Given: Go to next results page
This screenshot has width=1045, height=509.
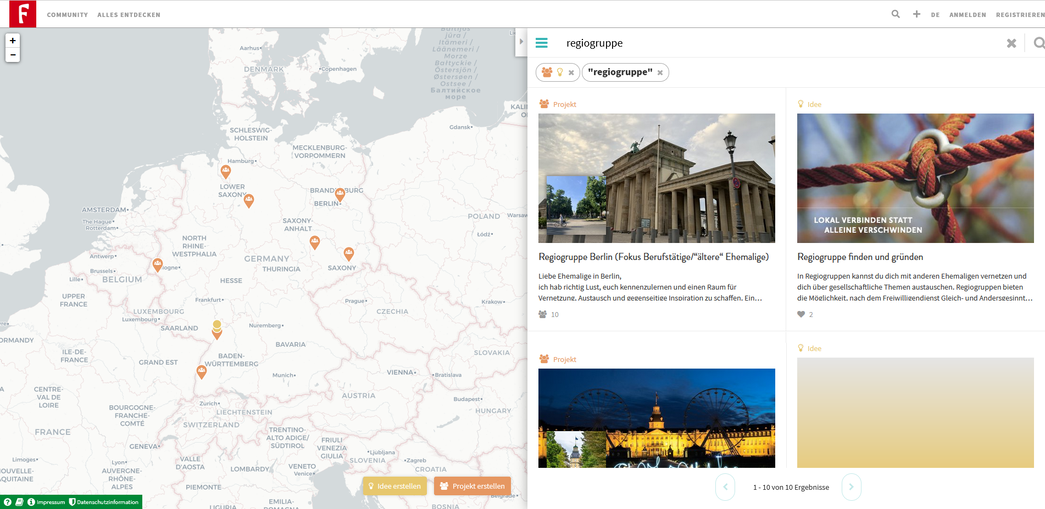Looking at the screenshot, I should pos(851,487).
